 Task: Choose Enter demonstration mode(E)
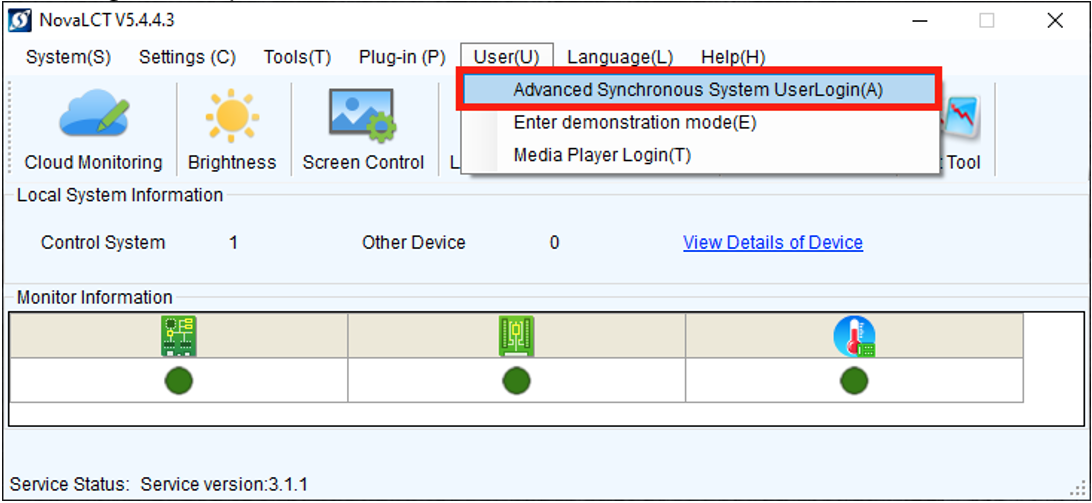(x=635, y=122)
